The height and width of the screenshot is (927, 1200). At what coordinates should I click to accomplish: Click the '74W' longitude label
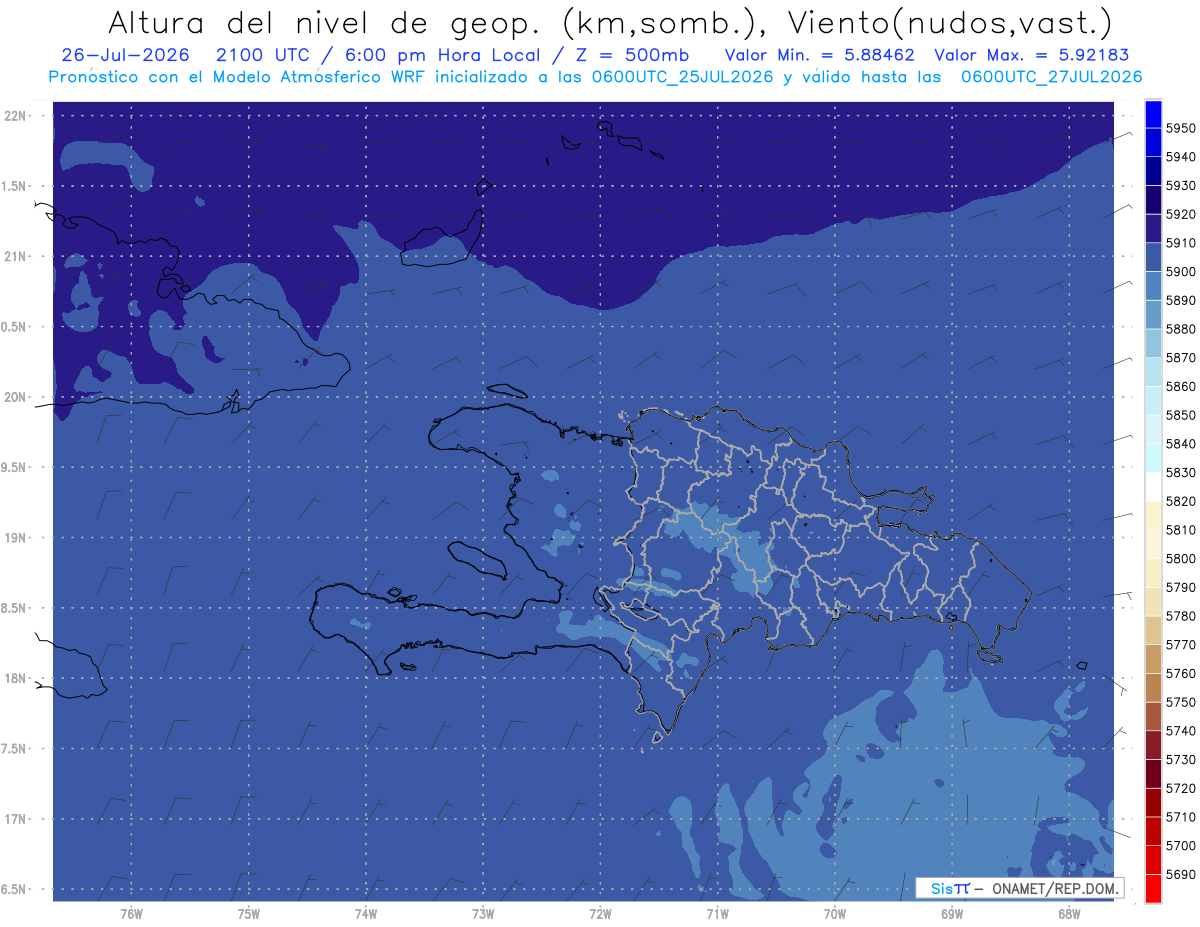tap(366, 914)
